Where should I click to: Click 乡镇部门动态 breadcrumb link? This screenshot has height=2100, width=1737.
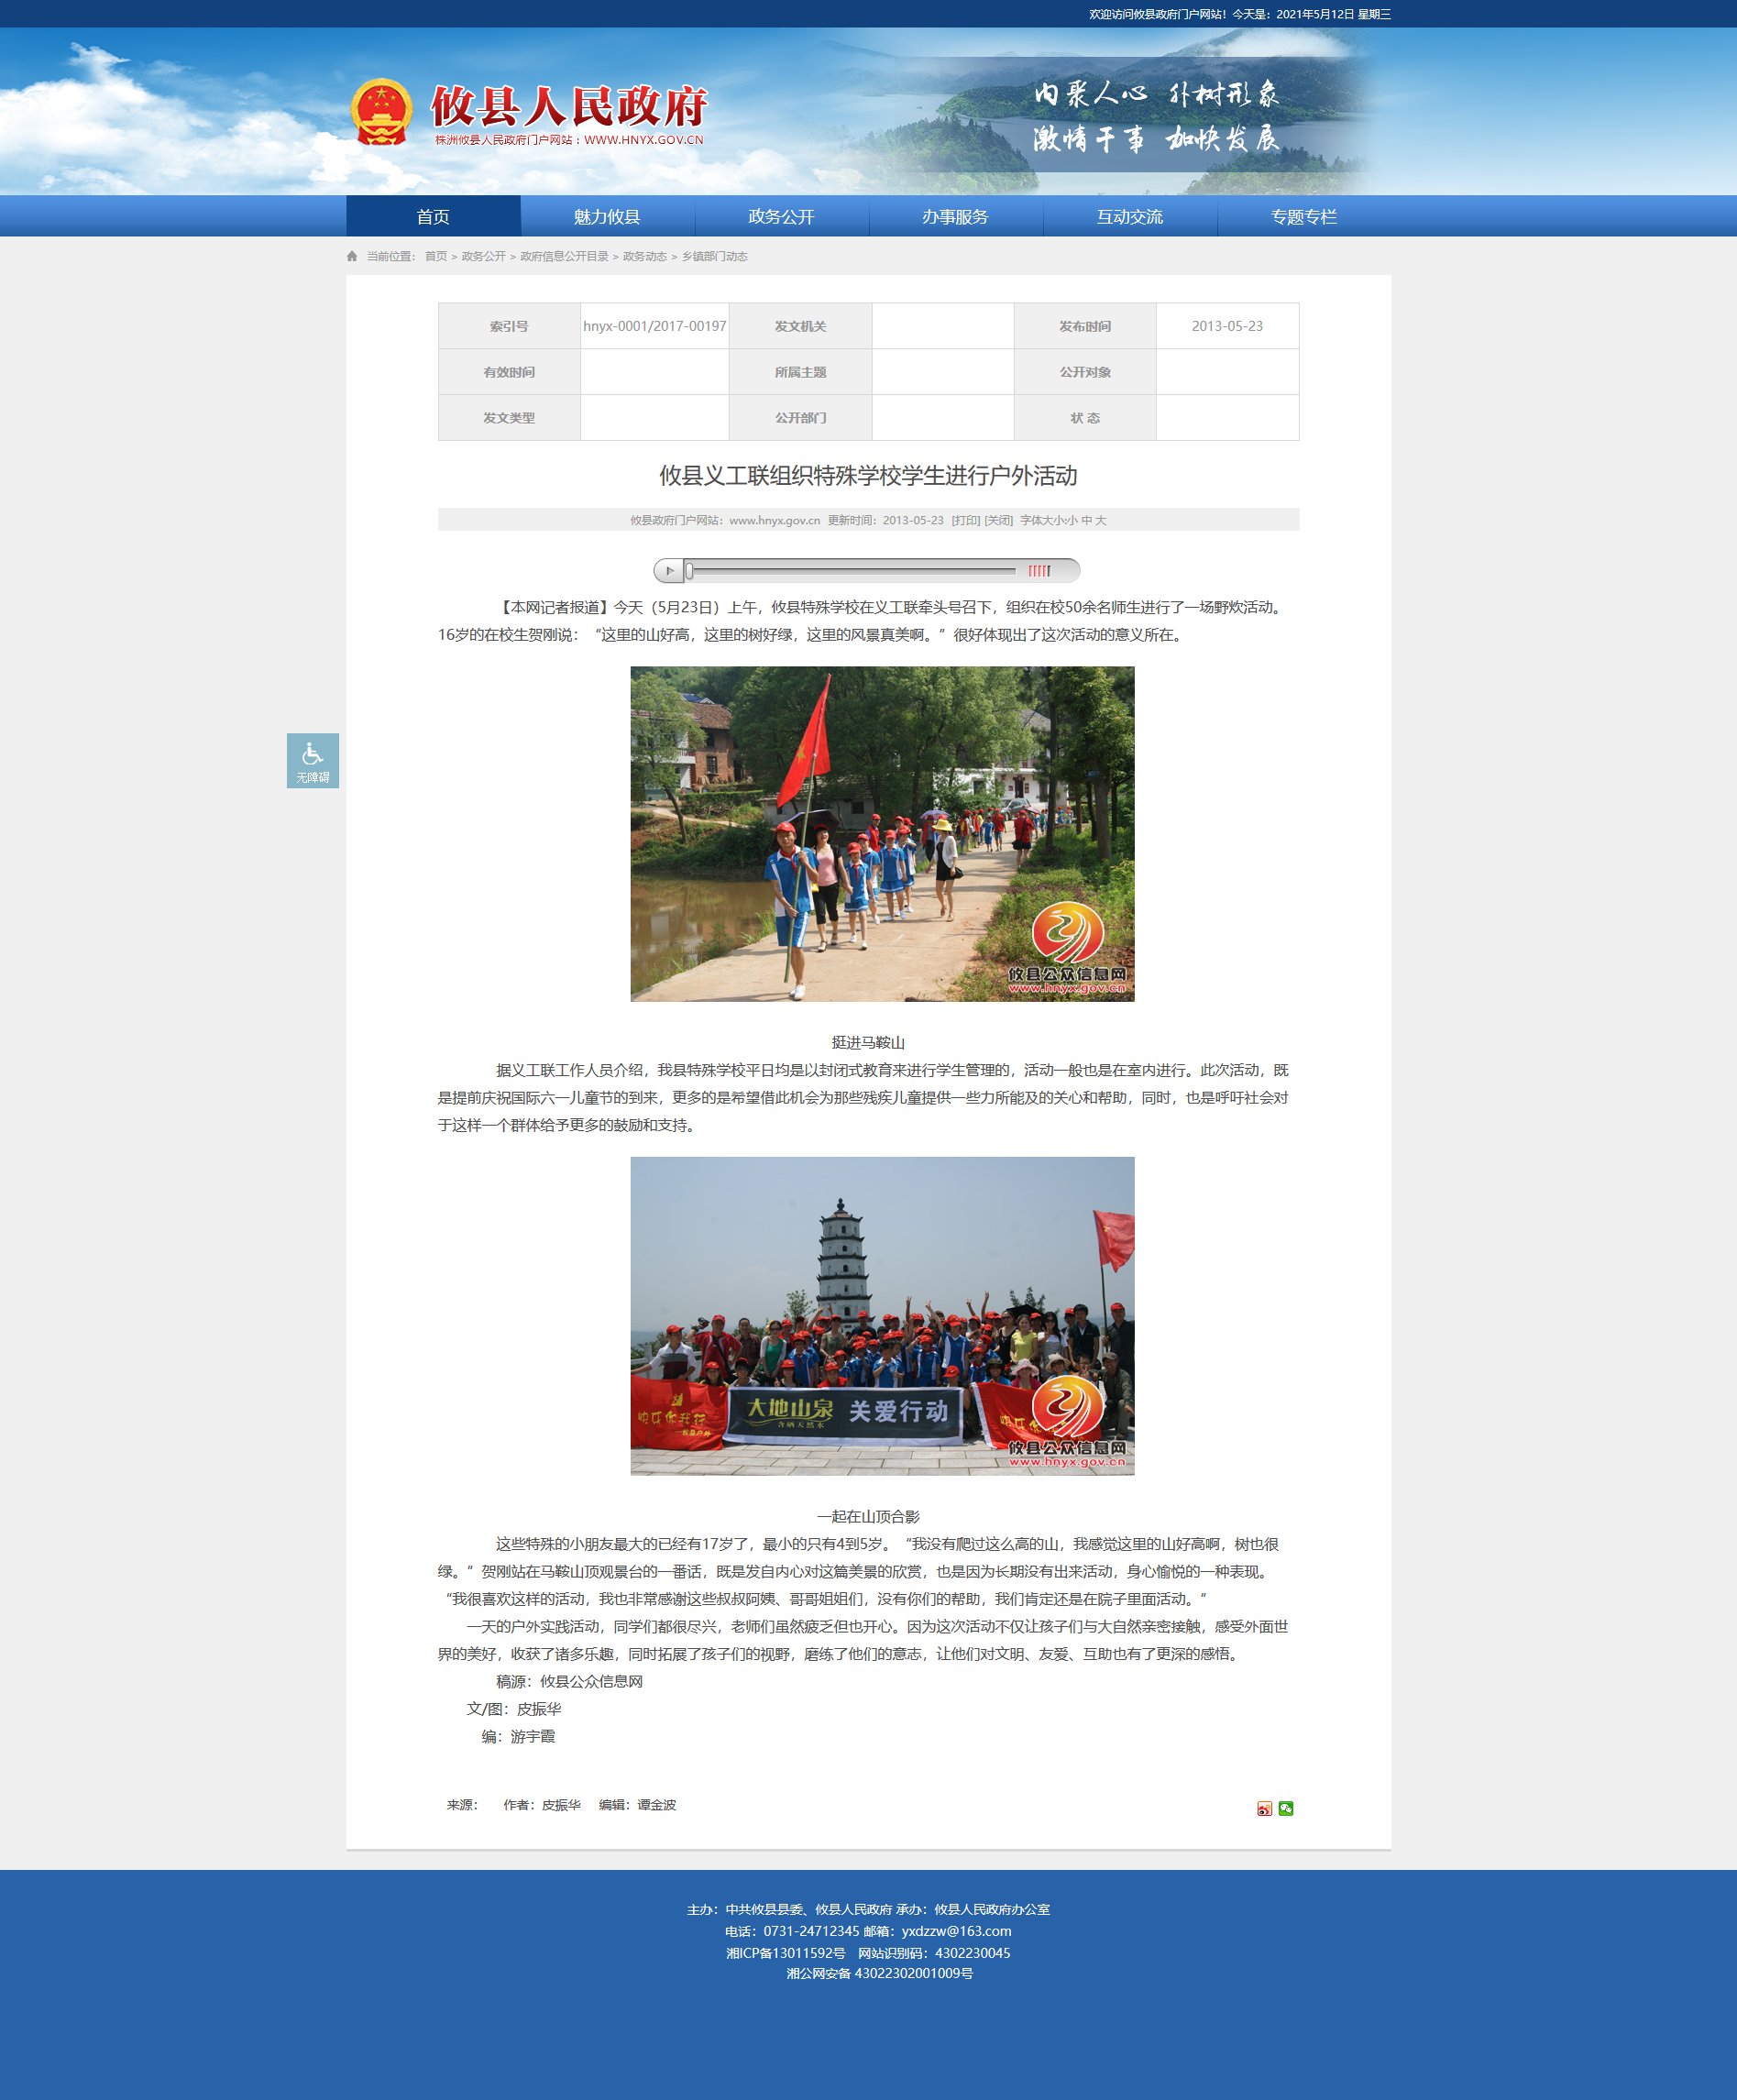coord(714,257)
